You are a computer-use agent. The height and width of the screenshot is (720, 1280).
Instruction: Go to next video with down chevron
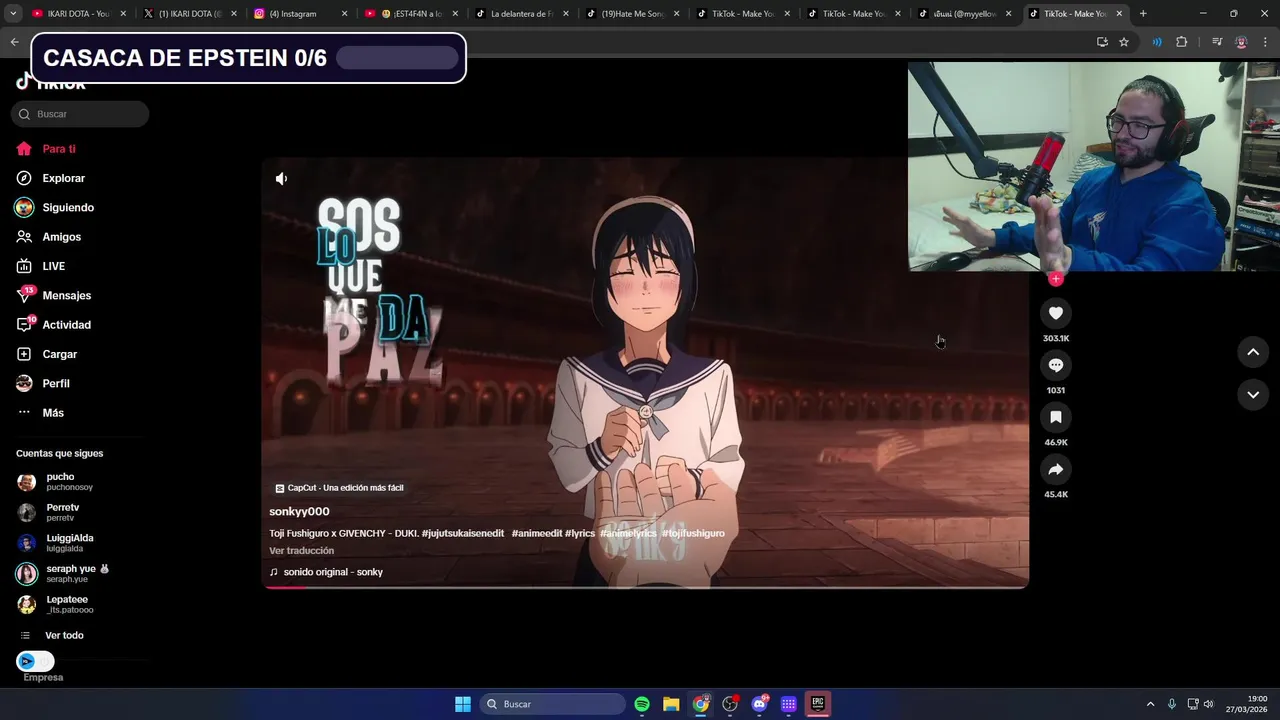pos(1253,395)
